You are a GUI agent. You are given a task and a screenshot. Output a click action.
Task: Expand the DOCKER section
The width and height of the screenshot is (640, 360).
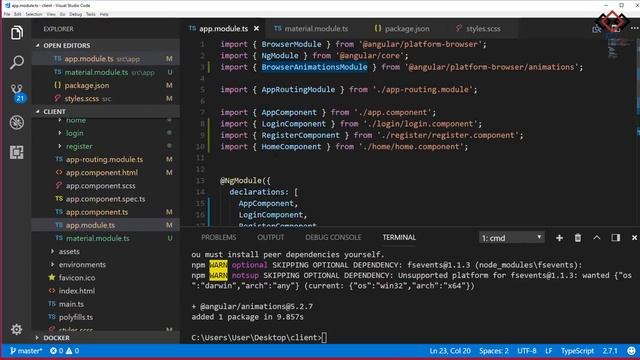(x=106, y=338)
